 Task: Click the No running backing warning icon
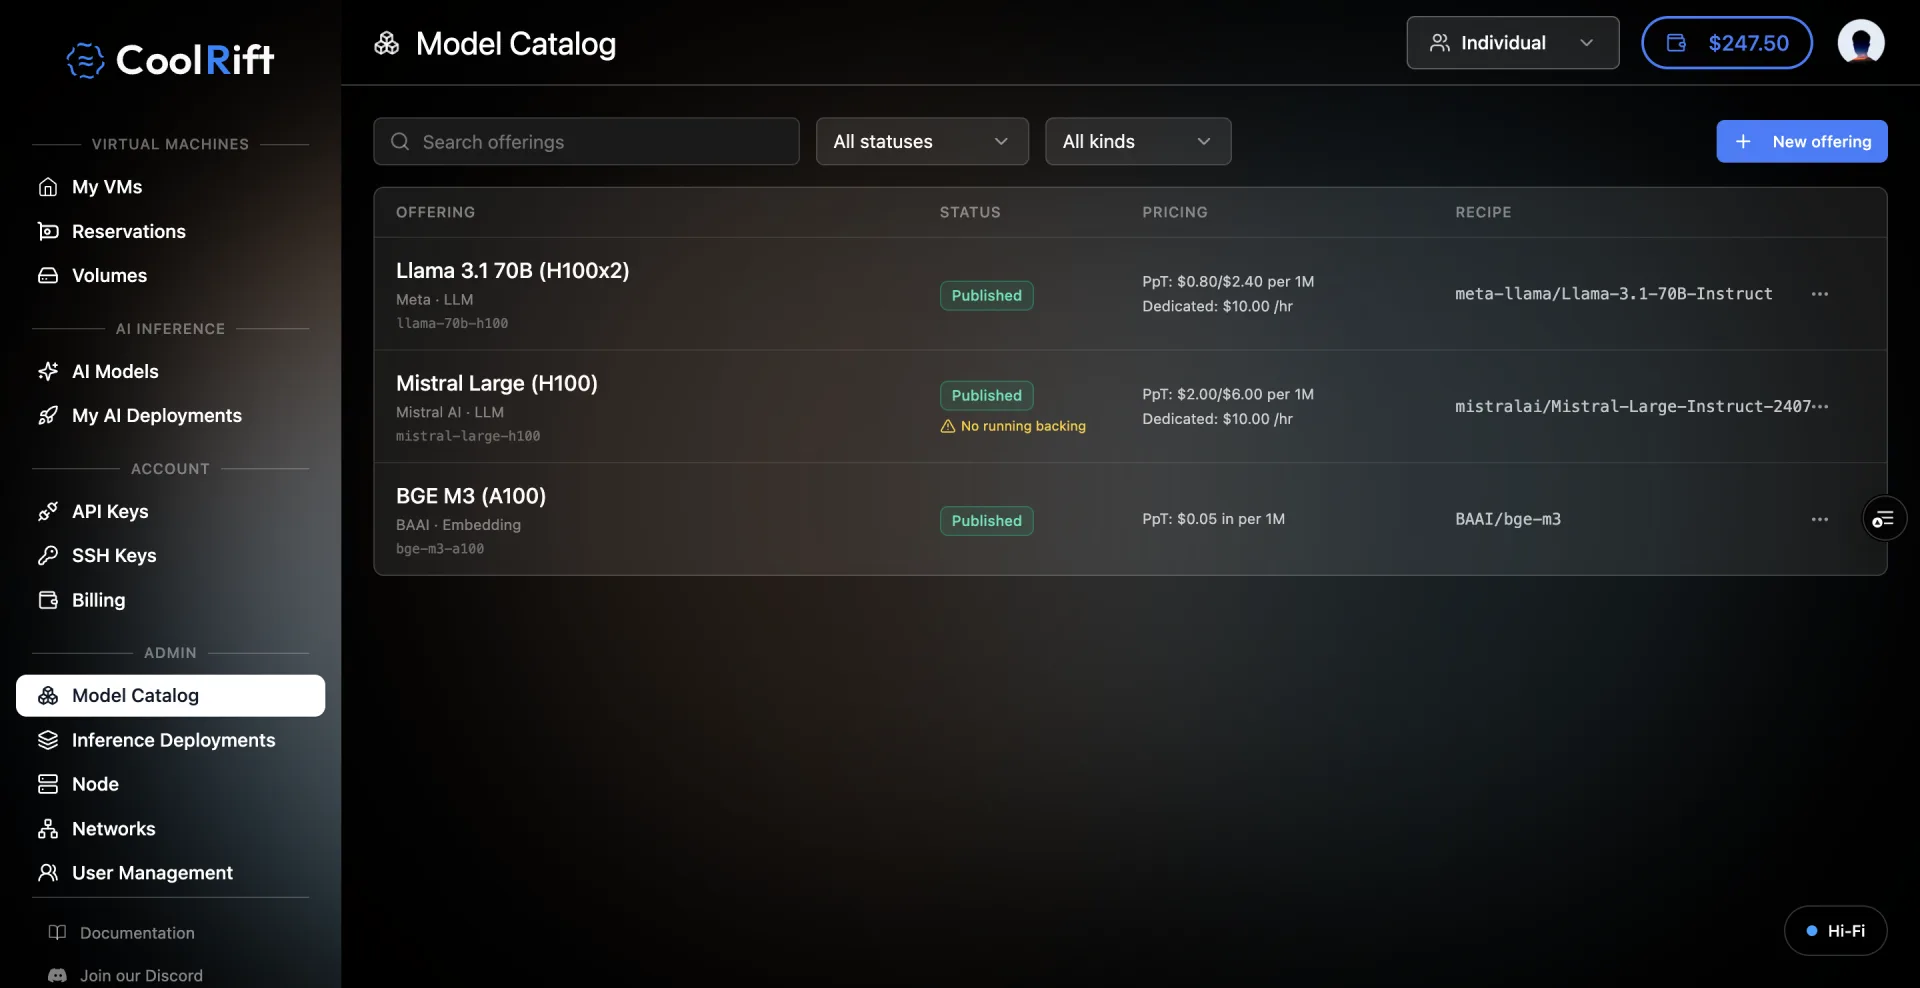pyautogui.click(x=948, y=426)
